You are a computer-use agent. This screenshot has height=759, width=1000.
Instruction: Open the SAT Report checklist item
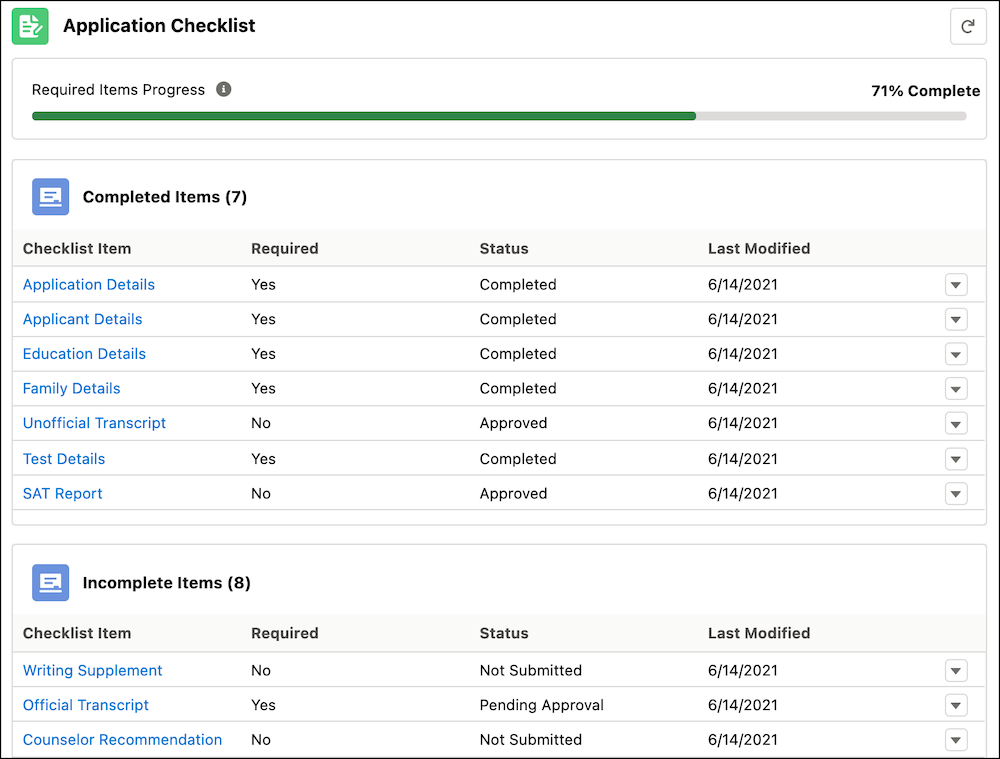[x=62, y=494]
